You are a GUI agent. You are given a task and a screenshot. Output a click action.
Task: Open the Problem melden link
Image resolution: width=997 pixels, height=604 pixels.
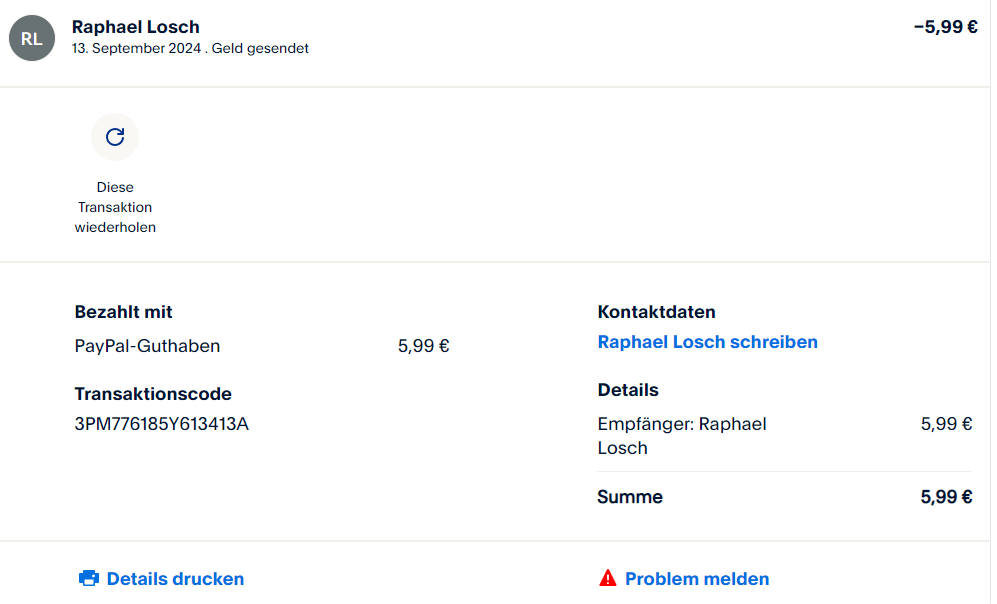tap(697, 578)
